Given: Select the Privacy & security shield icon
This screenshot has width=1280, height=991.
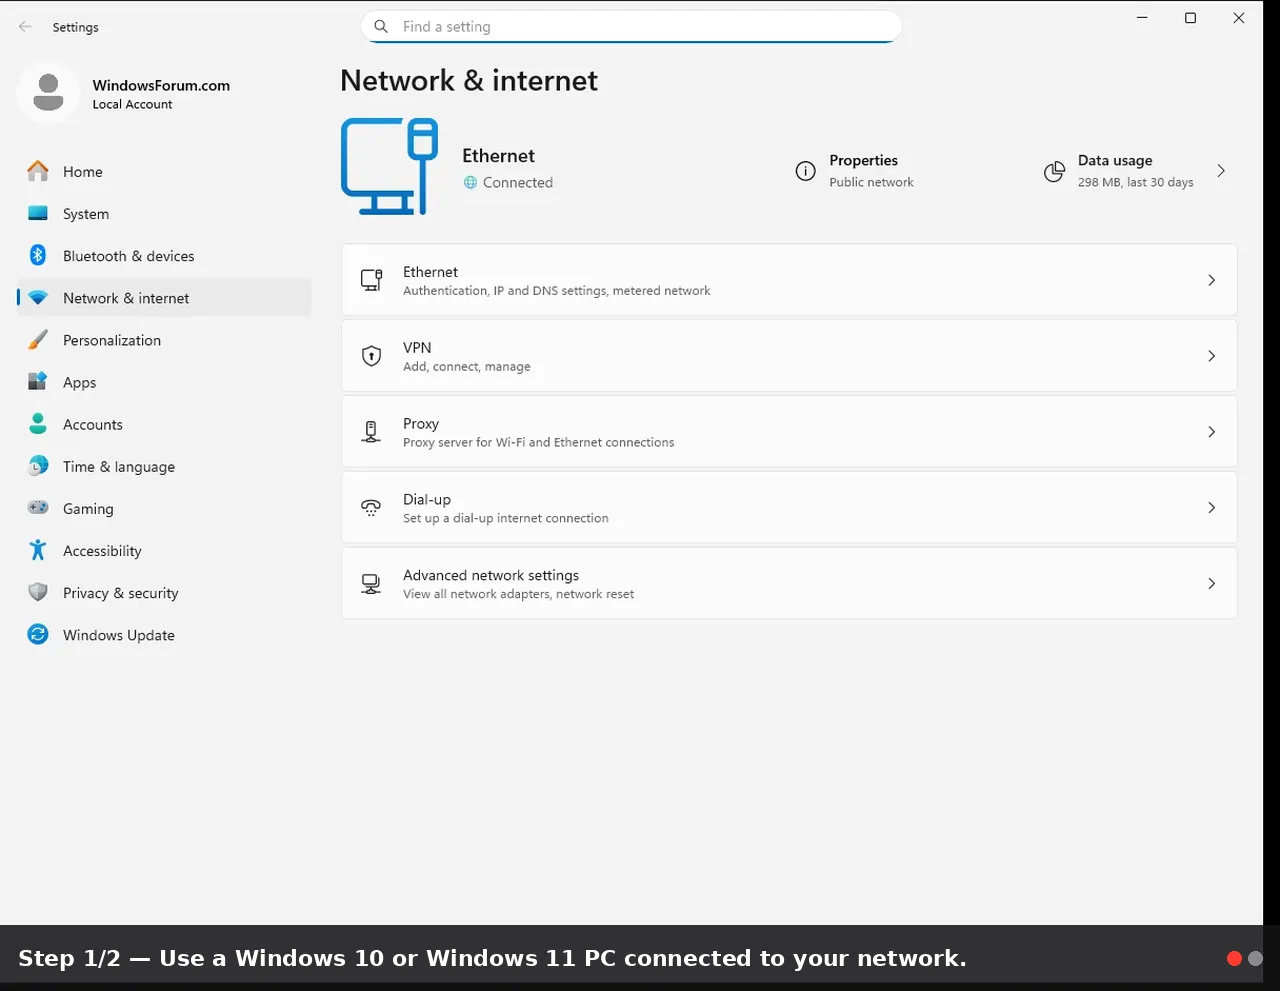Looking at the screenshot, I should [x=38, y=593].
